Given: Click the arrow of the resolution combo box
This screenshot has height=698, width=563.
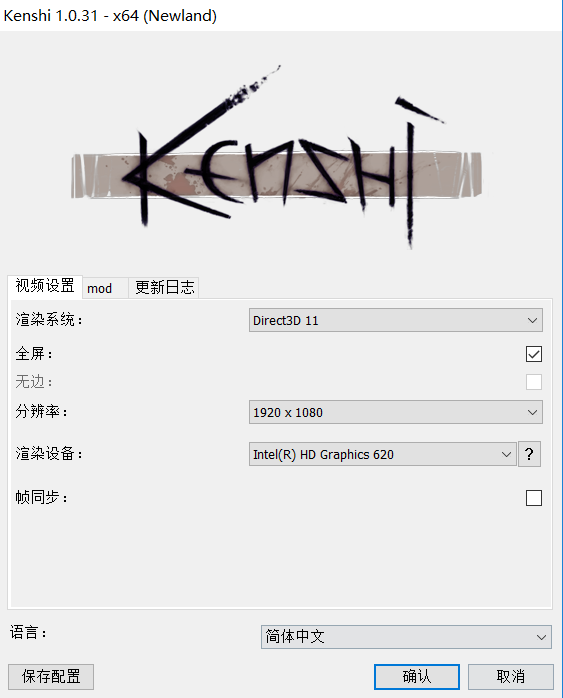Looking at the screenshot, I should point(532,412).
